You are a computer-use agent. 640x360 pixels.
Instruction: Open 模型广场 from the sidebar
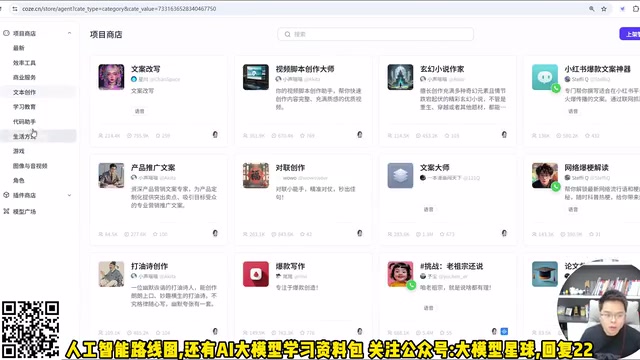[x=24, y=211]
